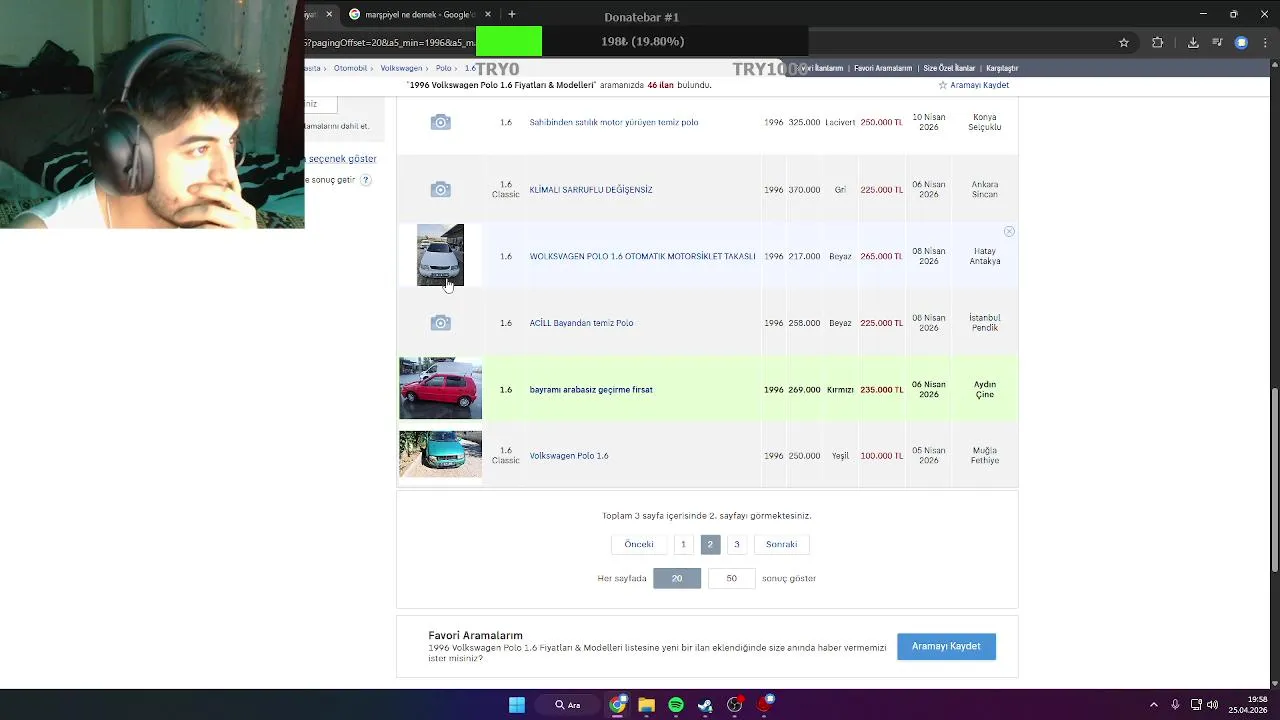
Task: Open the network icon in system tray
Action: coord(1196,705)
